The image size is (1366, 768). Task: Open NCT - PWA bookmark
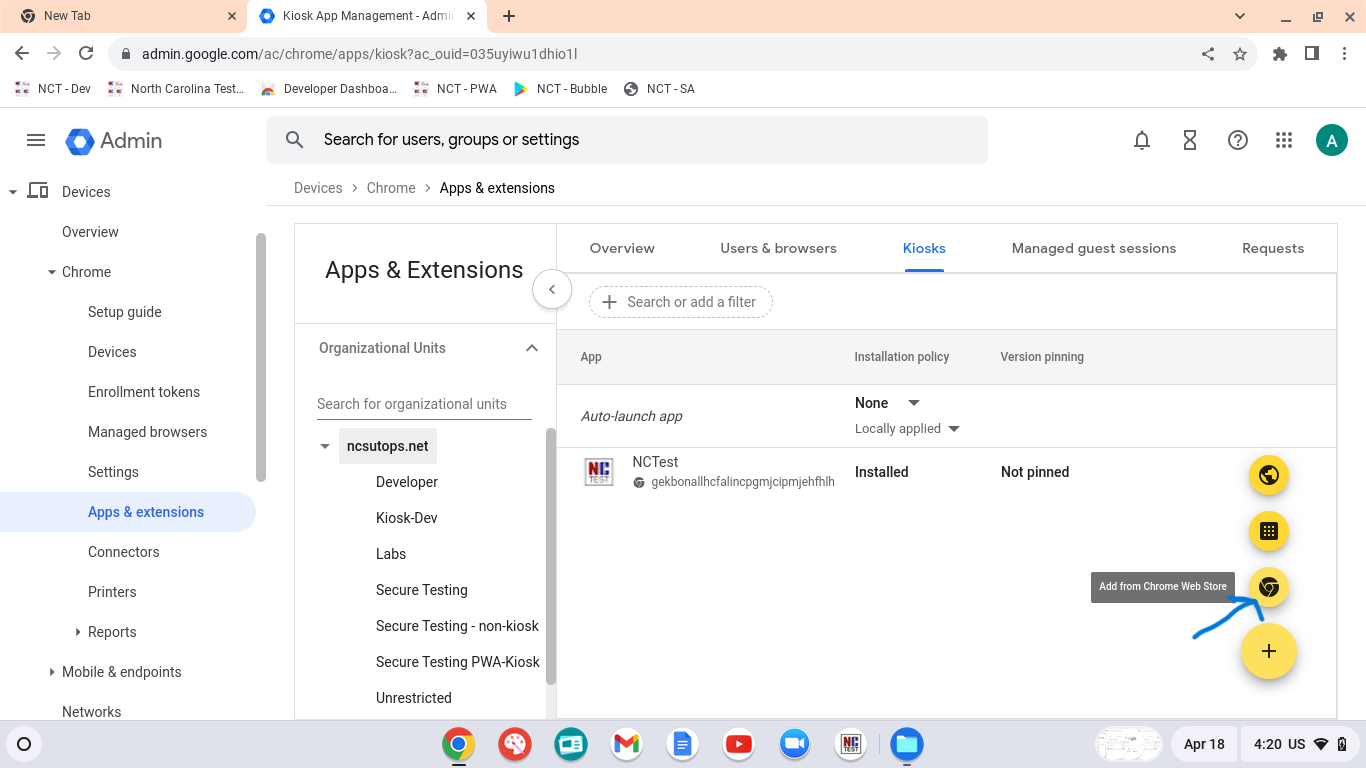pyautogui.click(x=455, y=89)
